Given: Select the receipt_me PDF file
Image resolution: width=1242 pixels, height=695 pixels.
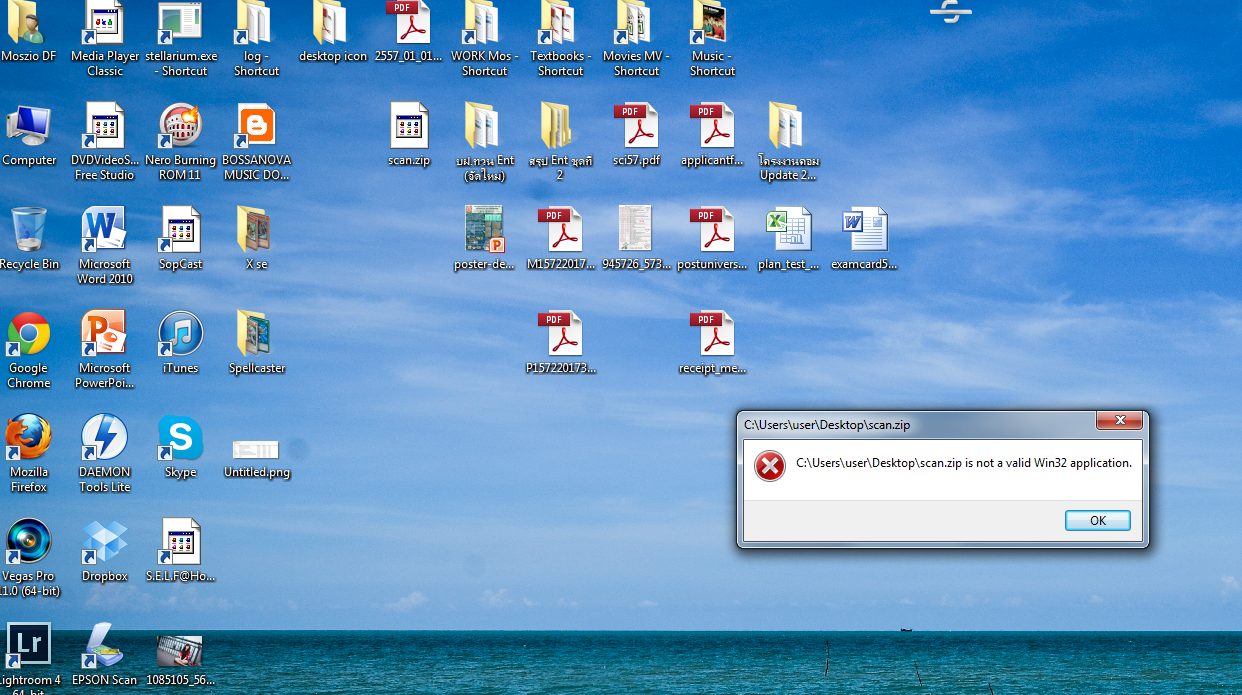Looking at the screenshot, I should point(713,334).
